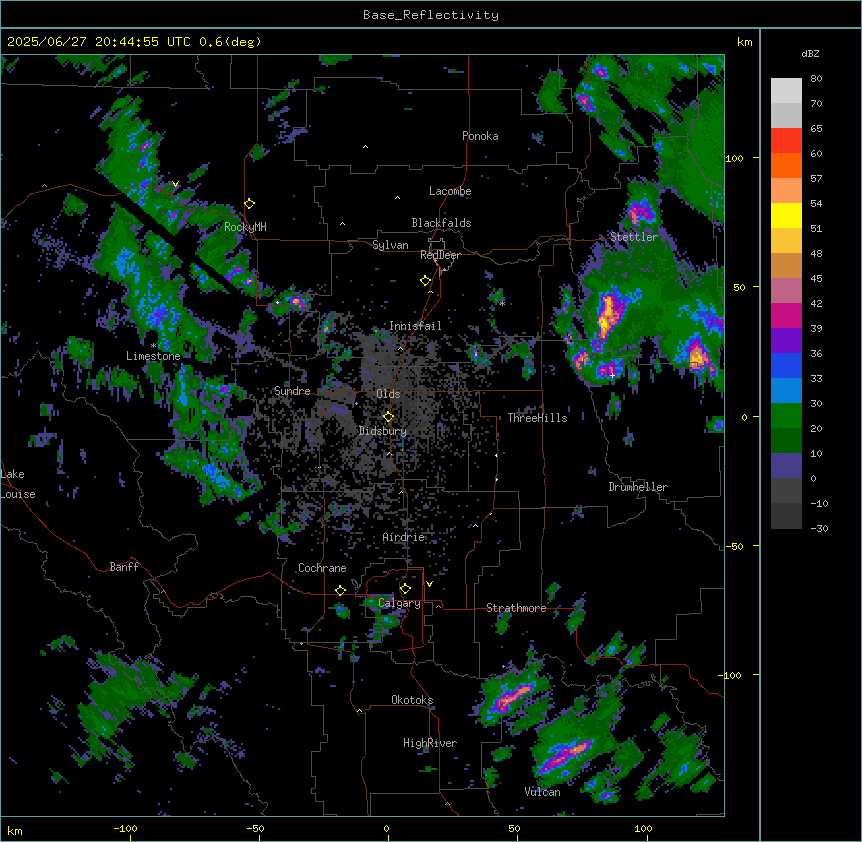Image resolution: width=862 pixels, height=842 pixels.
Task: Click the Blackfalds town label
Action: (441, 223)
